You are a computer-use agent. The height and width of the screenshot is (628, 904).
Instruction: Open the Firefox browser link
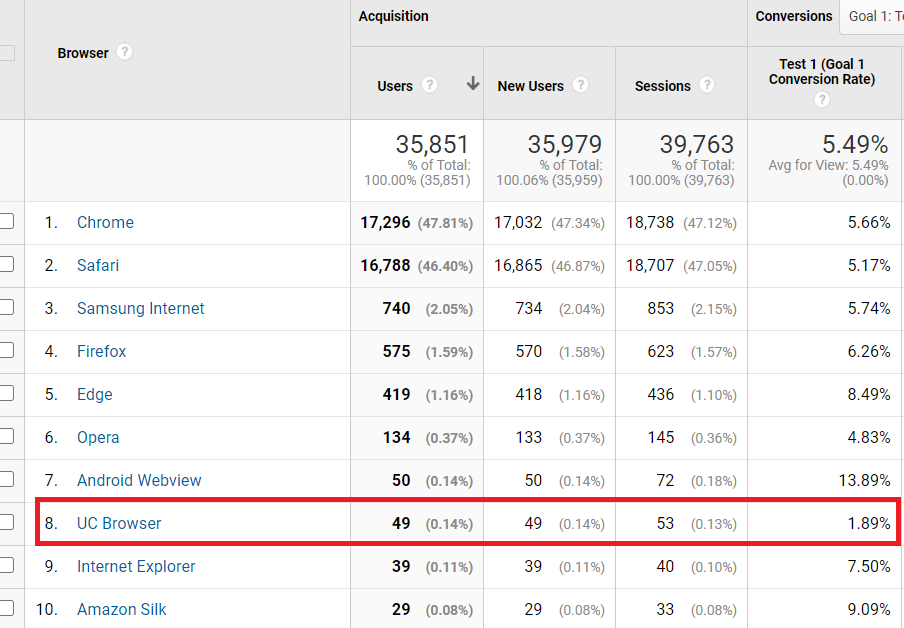101,351
